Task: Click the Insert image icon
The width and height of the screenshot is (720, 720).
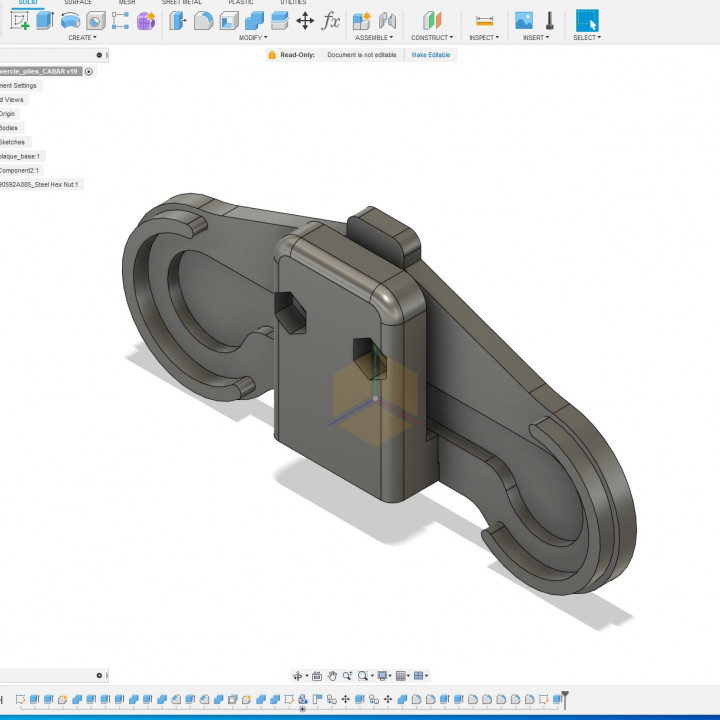Action: [524, 20]
